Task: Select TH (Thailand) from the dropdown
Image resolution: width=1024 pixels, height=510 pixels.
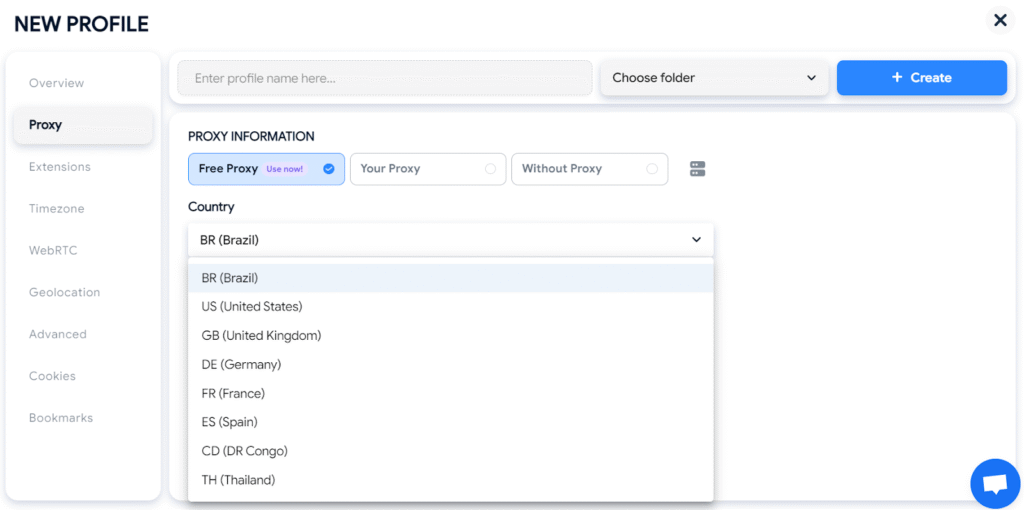Action: point(238,480)
